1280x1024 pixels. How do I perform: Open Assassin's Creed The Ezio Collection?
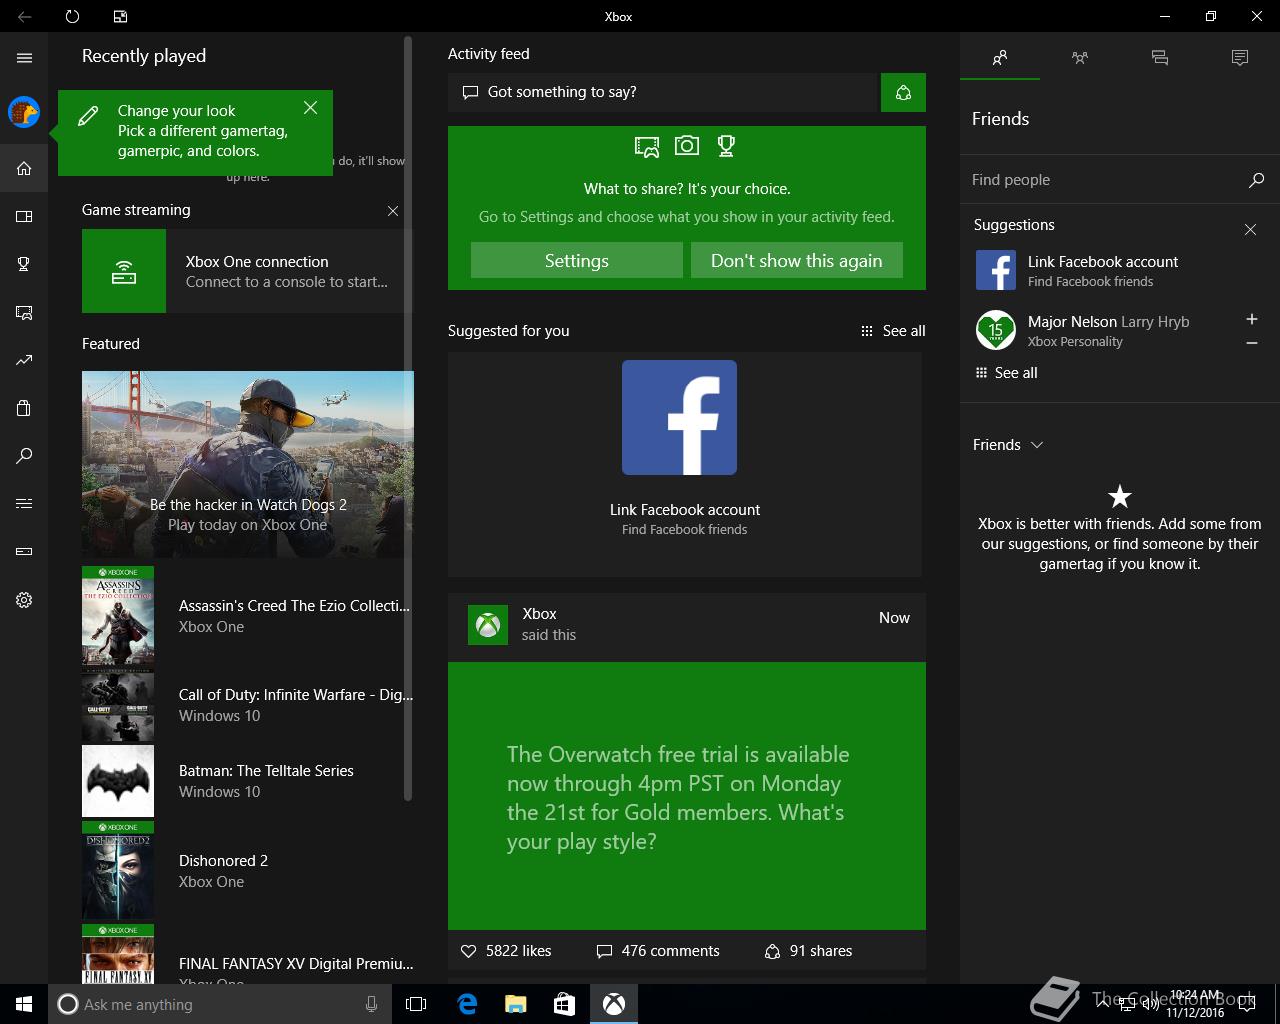click(247, 616)
